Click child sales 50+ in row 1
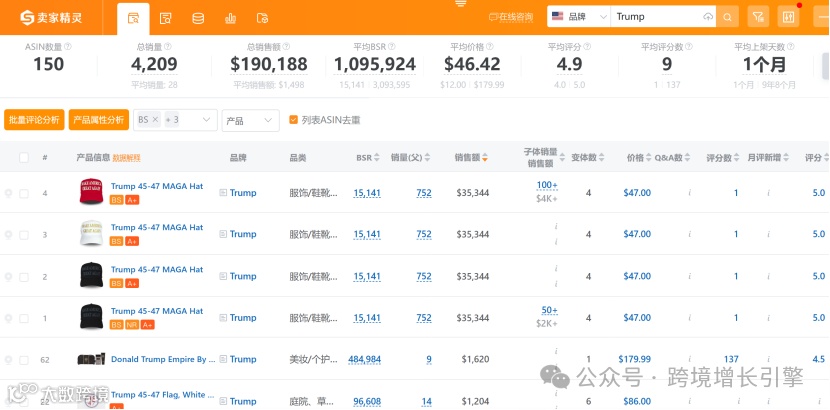Screen dimensions: 830x410 click(x=549, y=311)
